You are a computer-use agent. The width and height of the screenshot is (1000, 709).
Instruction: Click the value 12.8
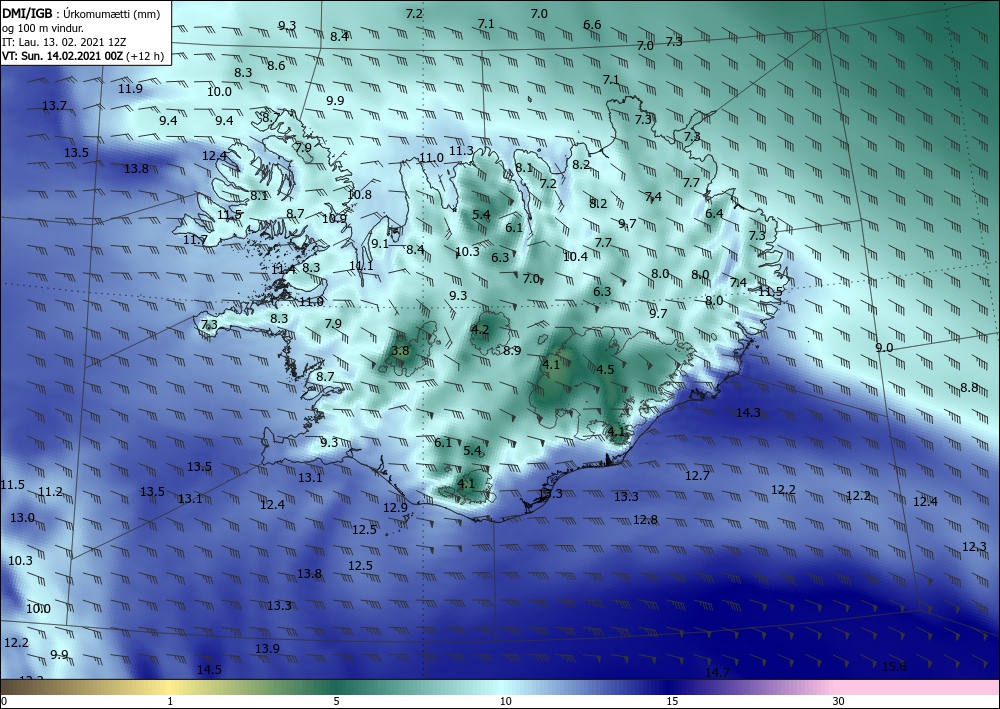[x=645, y=520]
